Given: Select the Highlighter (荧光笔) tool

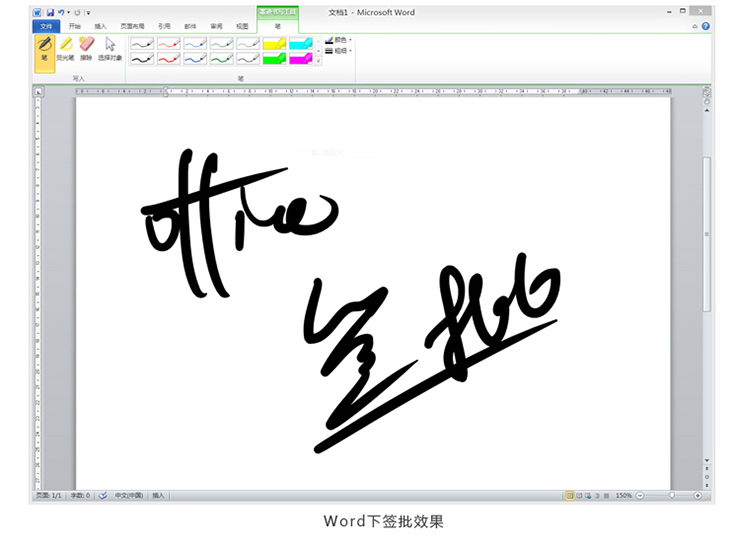Looking at the screenshot, I should point(65,49).
